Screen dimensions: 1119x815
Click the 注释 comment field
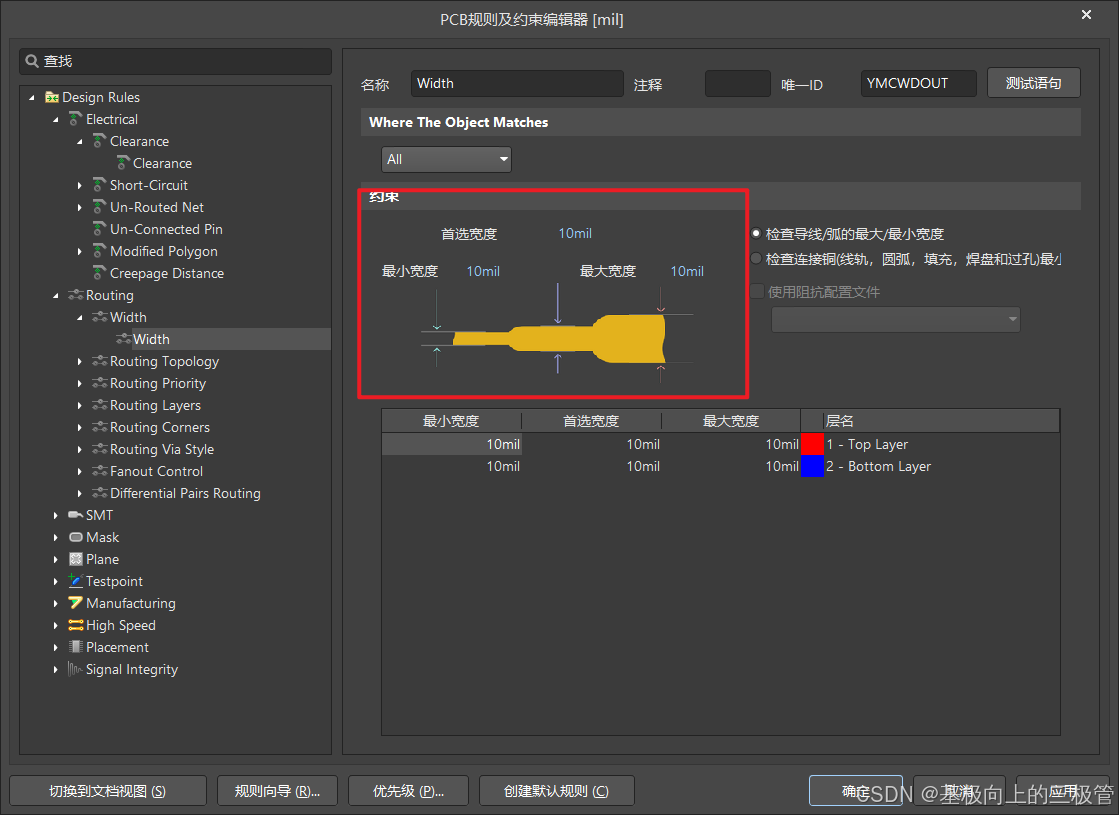(738, 83)
